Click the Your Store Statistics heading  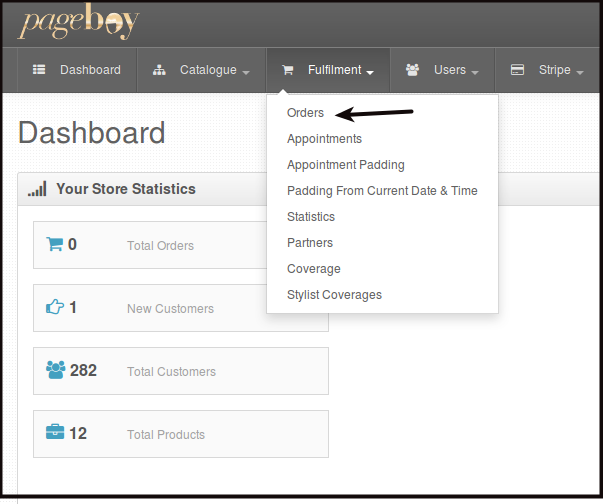[126, 189]
